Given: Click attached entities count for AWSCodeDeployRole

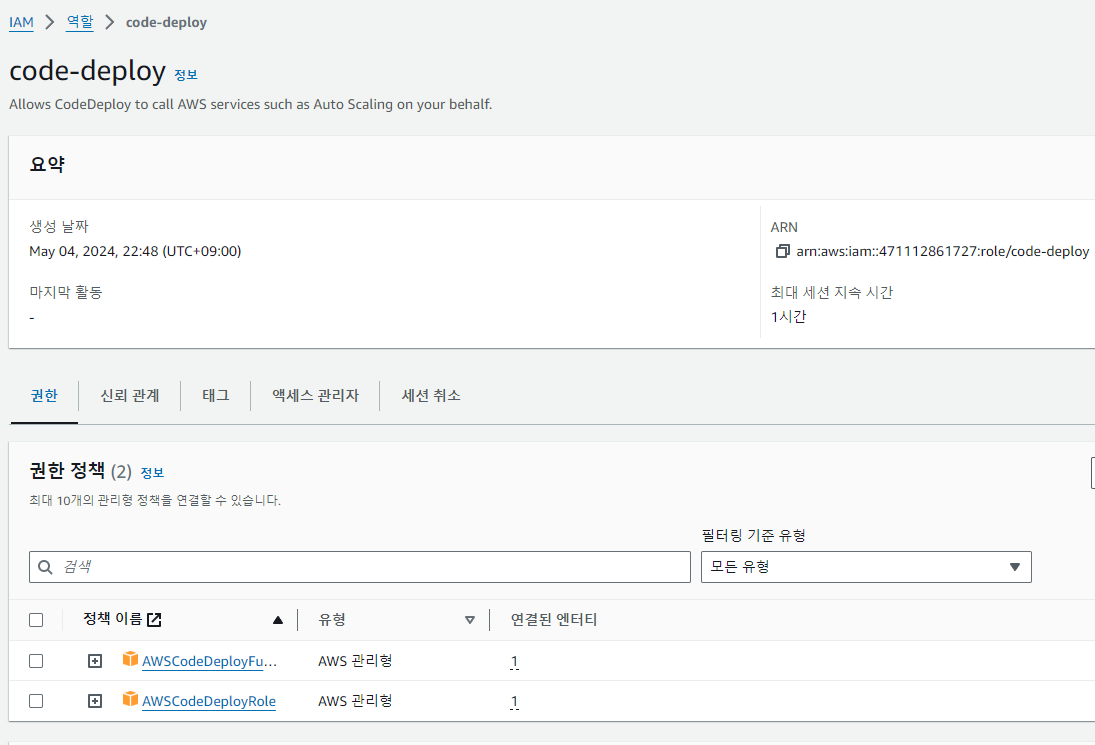Looking at the screenshot, I should click(x=515, y=702).
